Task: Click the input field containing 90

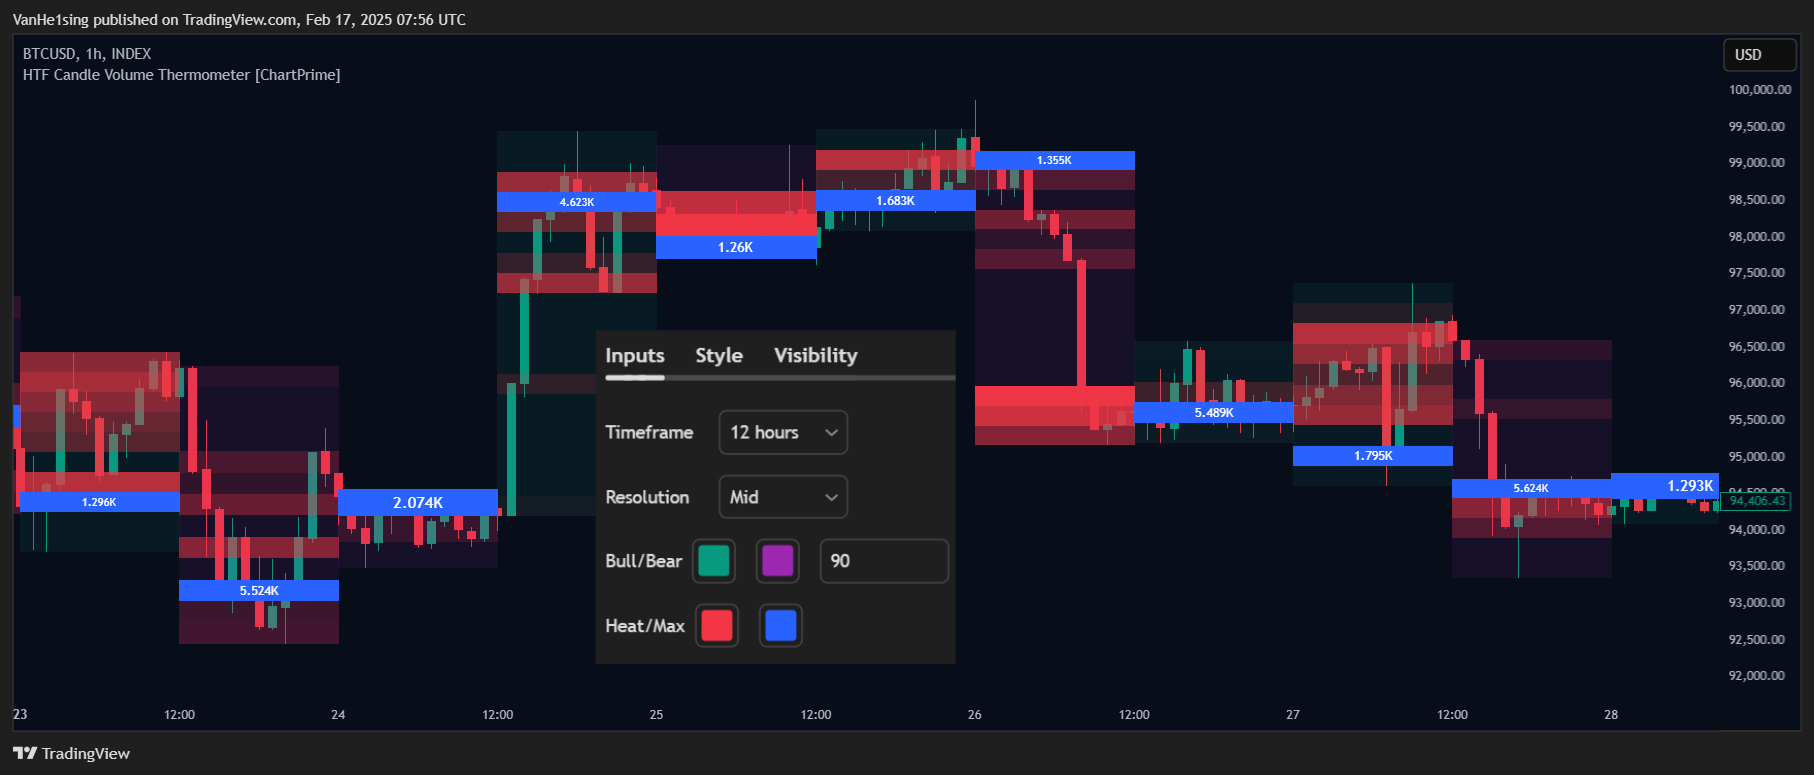Action: (884, 561)
